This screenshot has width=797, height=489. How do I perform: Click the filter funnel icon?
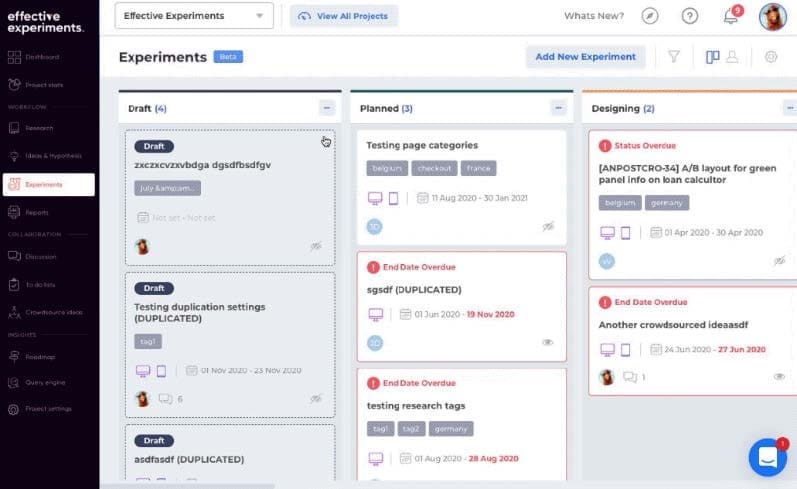point(674,56)
